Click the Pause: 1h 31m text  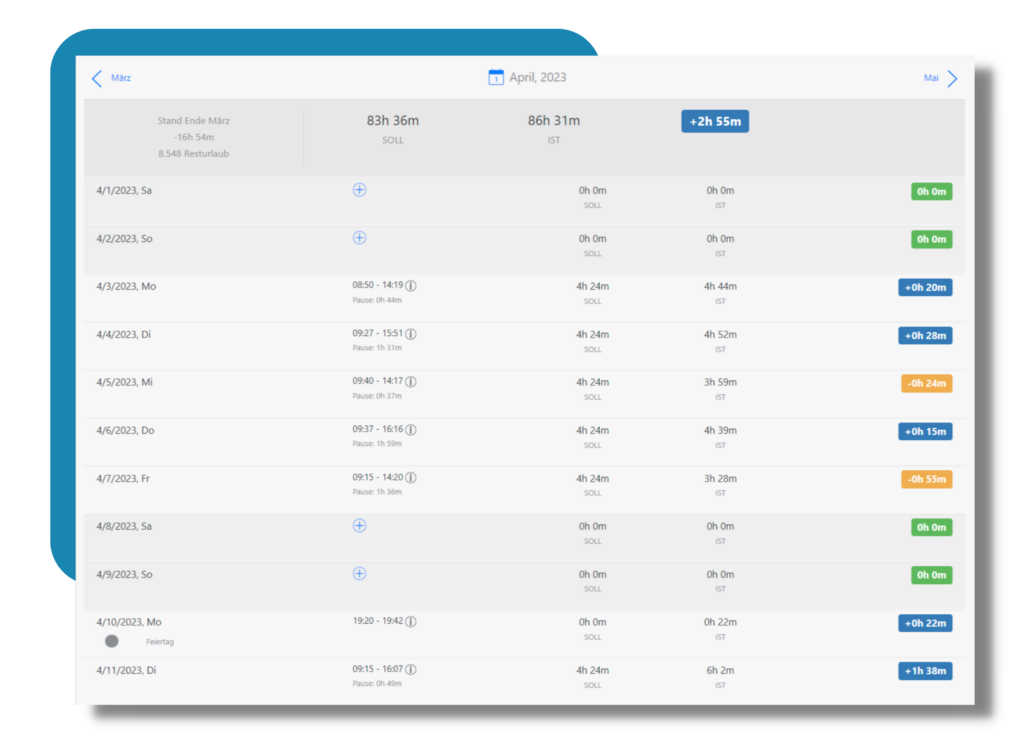click(x=377, y=348)
